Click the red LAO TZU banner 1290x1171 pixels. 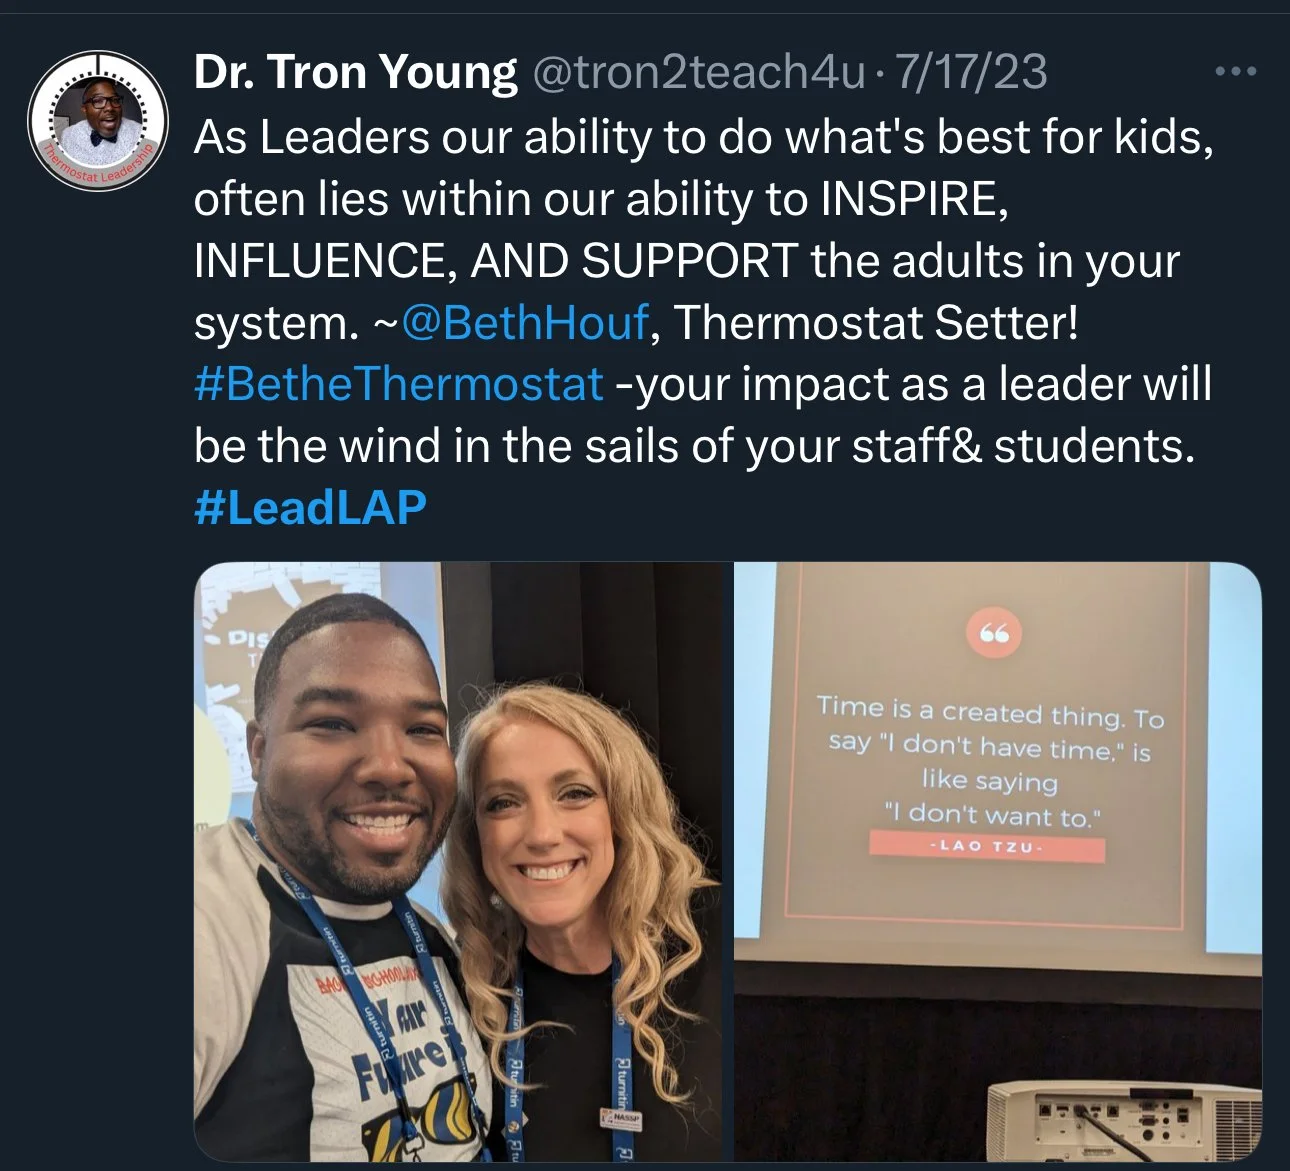coord(987,848)
